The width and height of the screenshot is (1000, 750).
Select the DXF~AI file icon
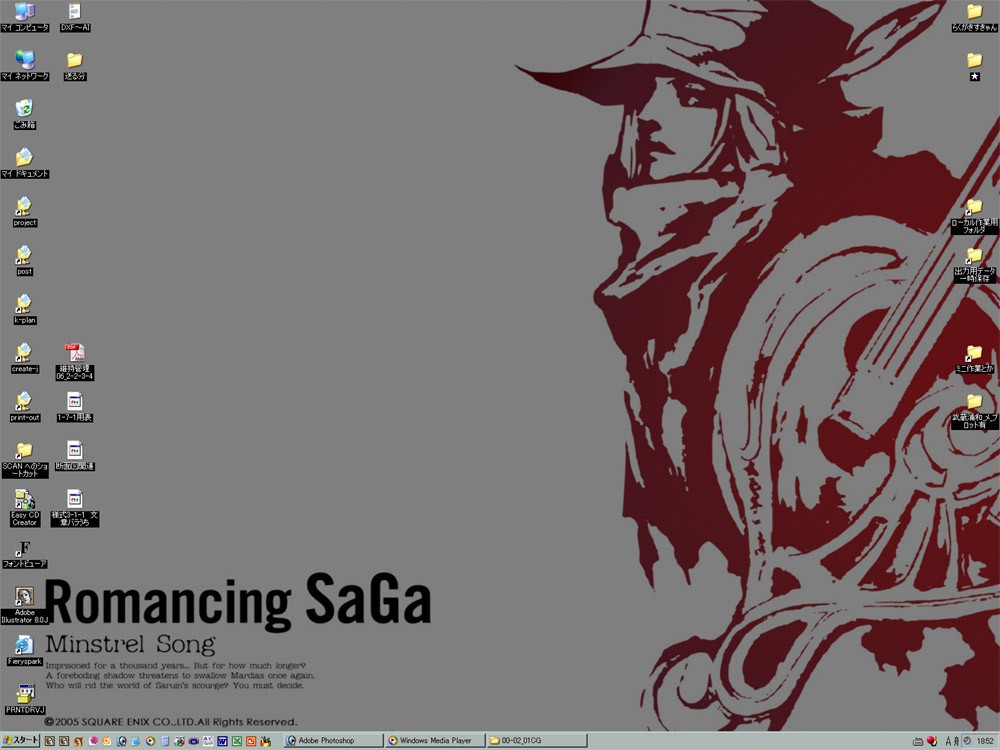(x=75, y=17)
